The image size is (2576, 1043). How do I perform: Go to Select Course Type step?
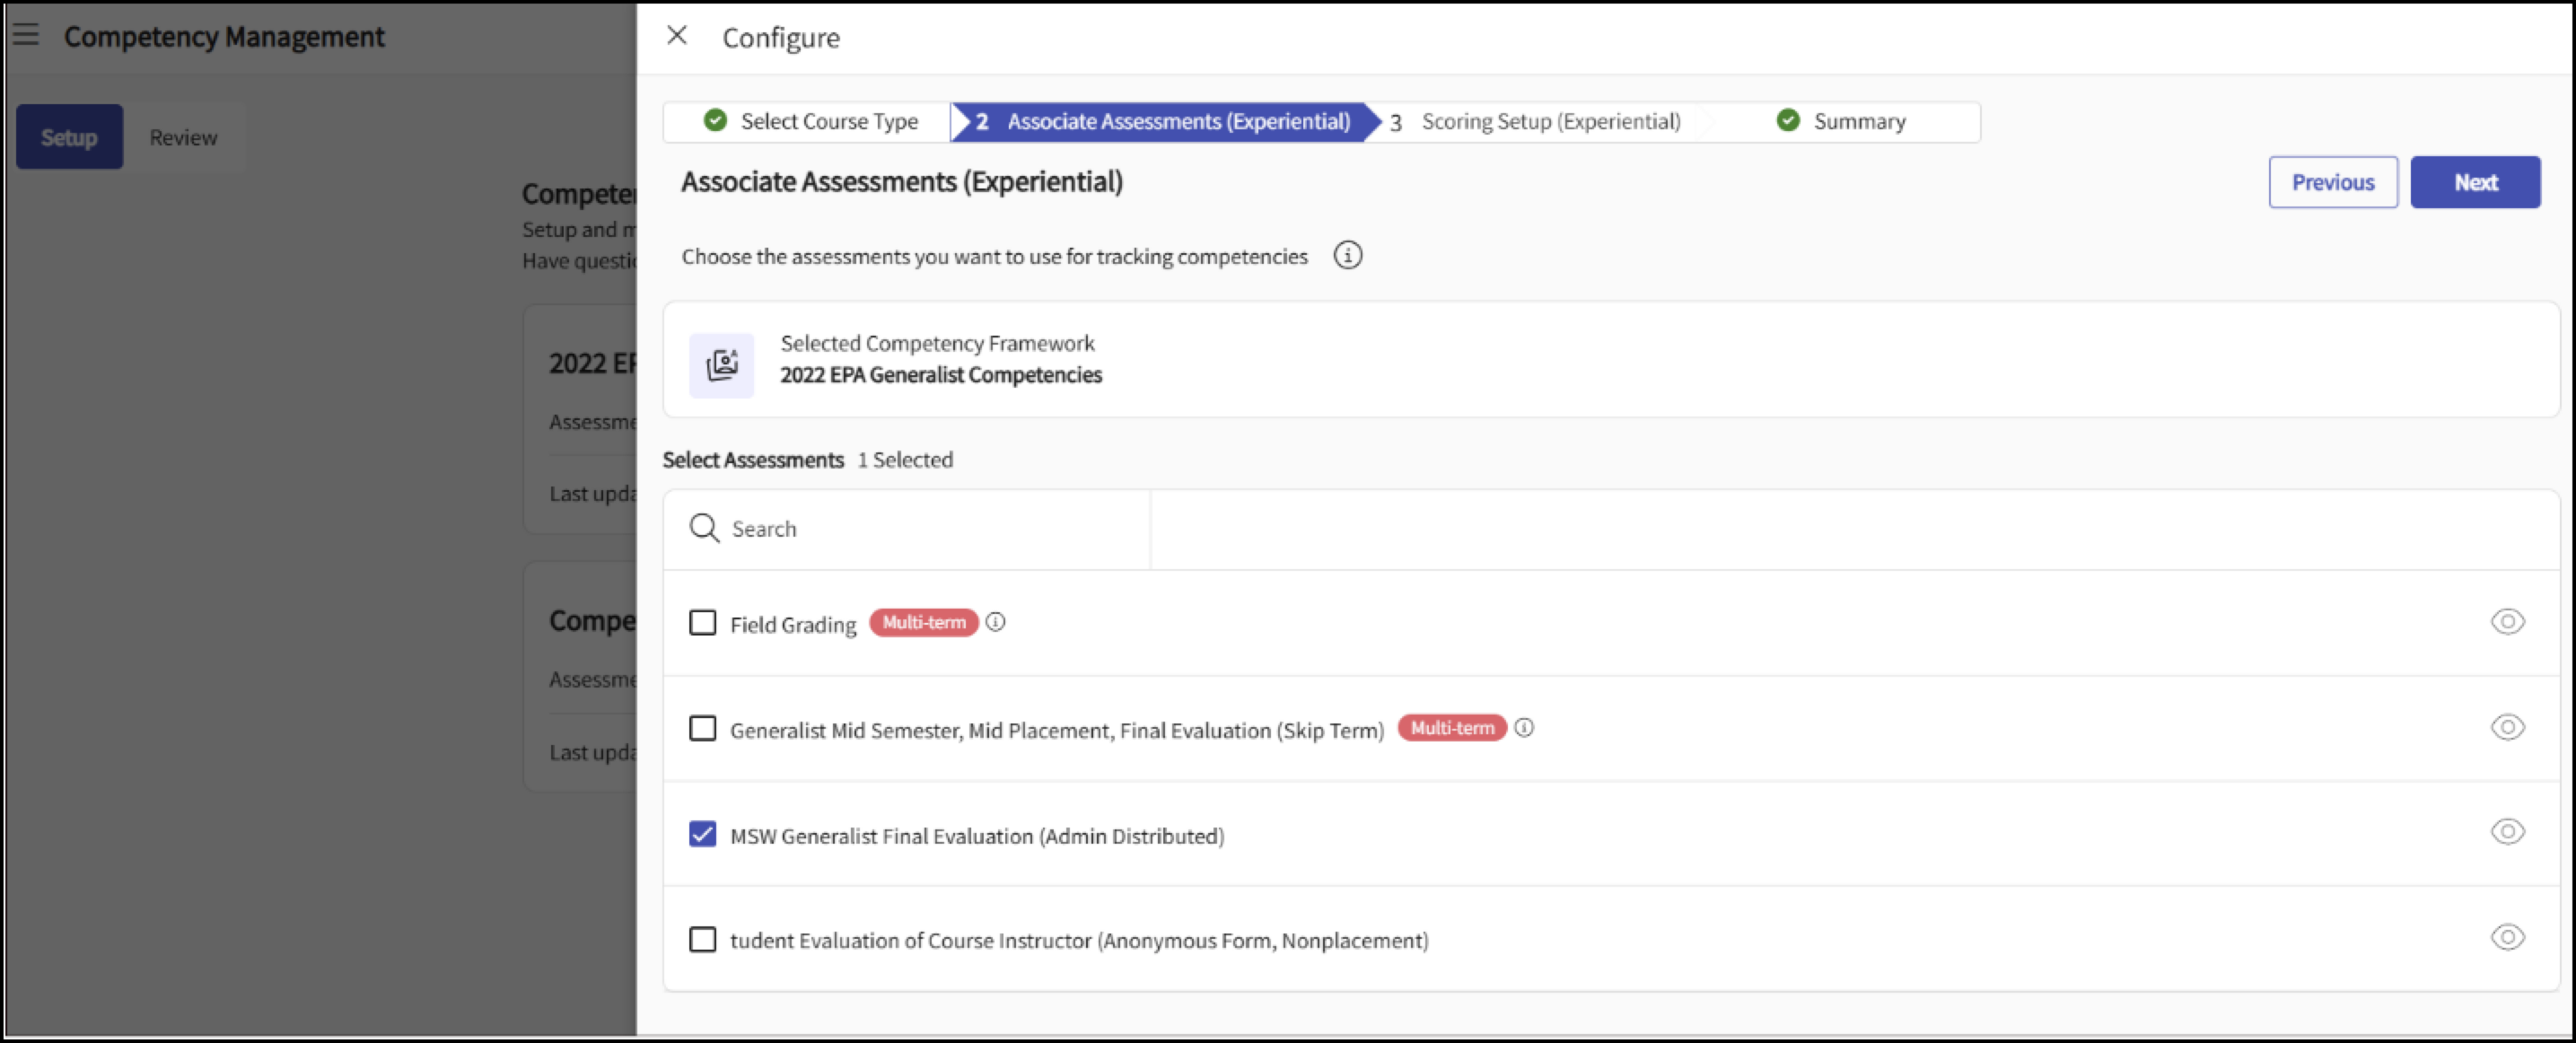coord(808,121)
